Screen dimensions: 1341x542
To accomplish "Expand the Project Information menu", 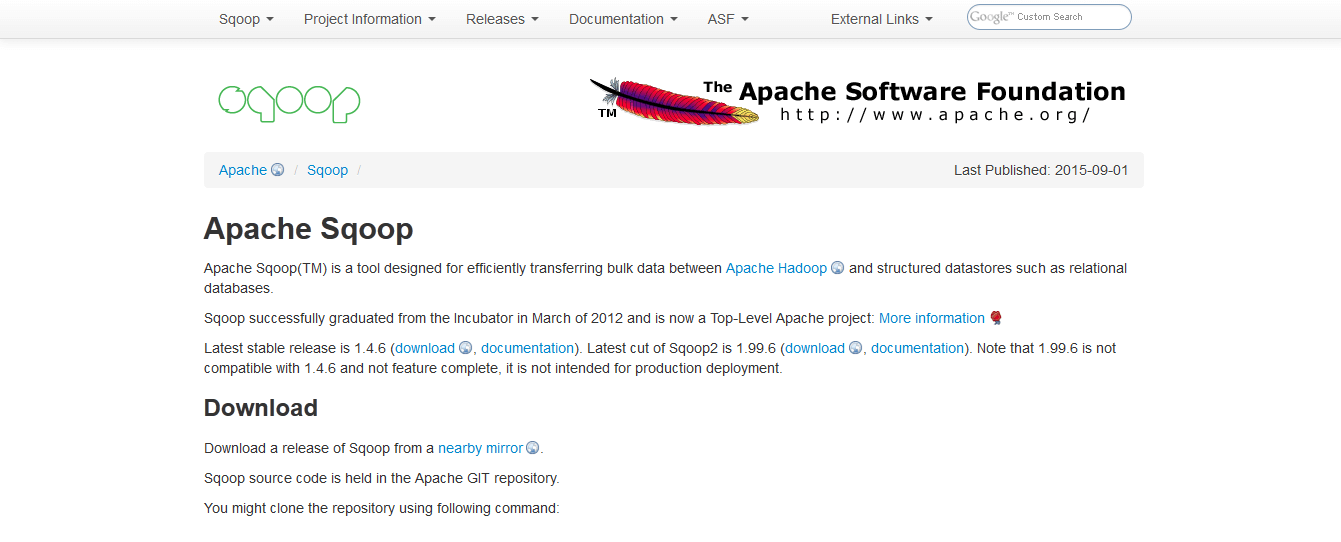I will pyautogui.click(x=370, y=19).
